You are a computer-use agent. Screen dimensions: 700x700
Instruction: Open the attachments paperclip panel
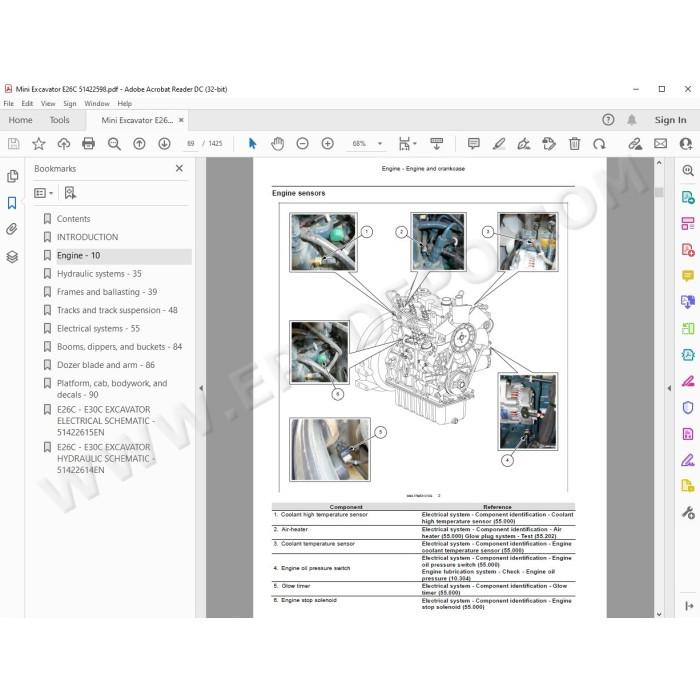[x=12, y=229]
